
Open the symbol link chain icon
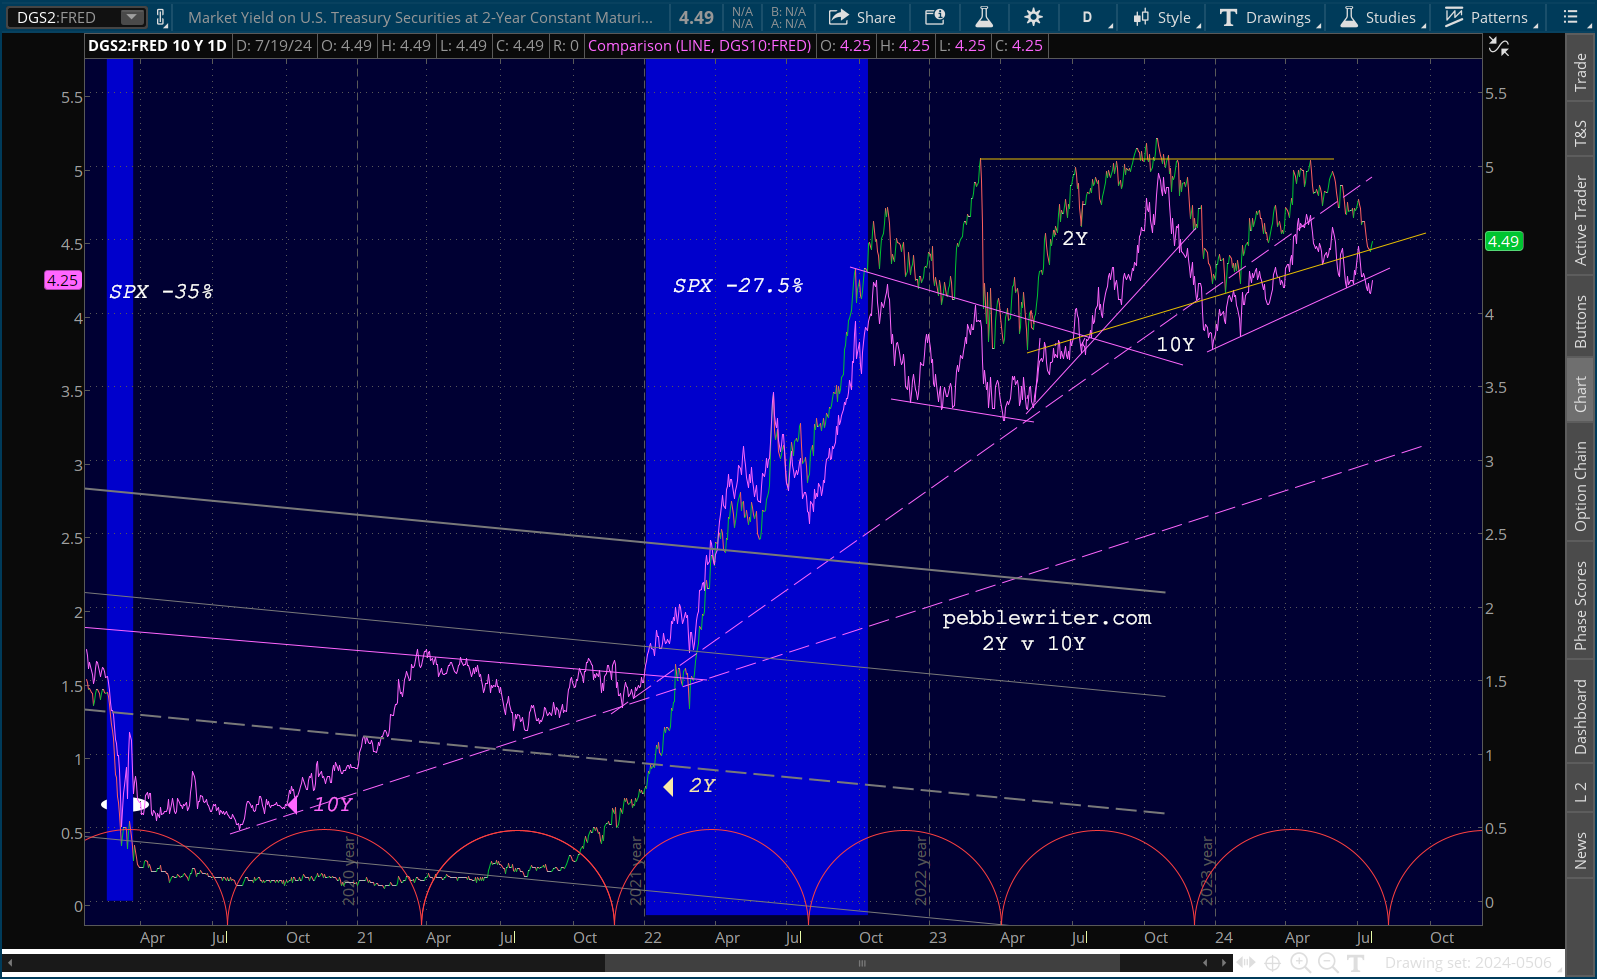click(160, 17)
